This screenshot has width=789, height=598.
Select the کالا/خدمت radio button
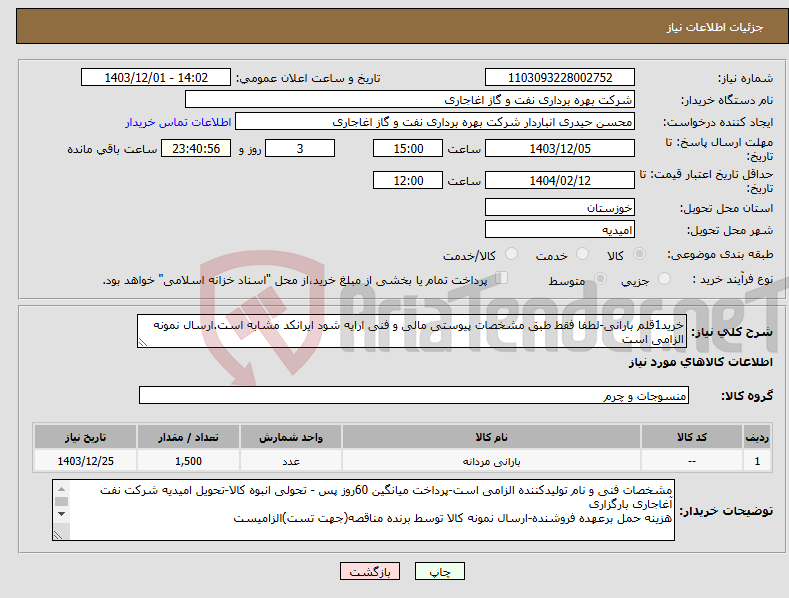[511, 254]
